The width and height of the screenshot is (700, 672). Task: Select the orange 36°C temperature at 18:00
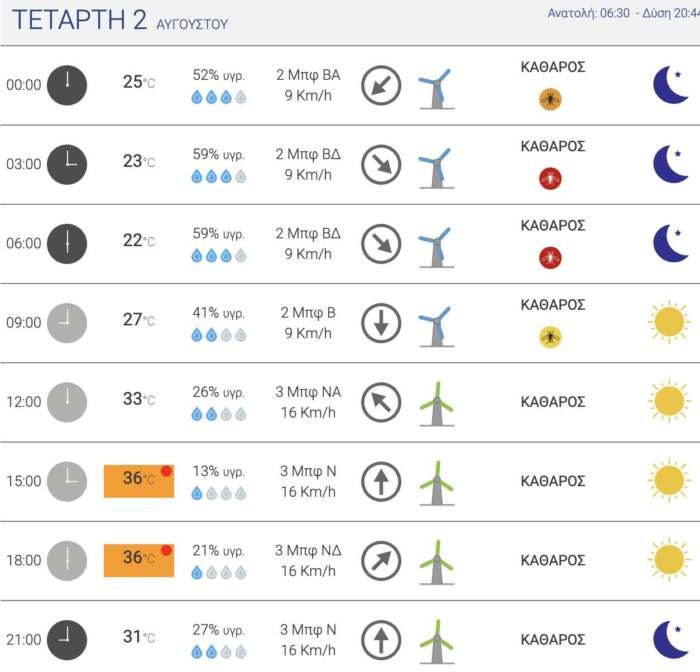tap(139, 559)
